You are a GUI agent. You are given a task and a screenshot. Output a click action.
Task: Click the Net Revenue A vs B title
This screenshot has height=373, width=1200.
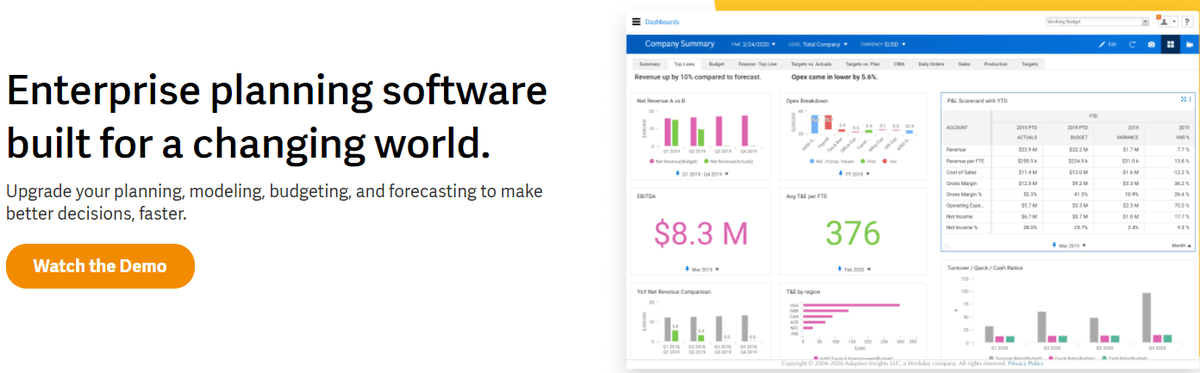click(x=662, y=101)
